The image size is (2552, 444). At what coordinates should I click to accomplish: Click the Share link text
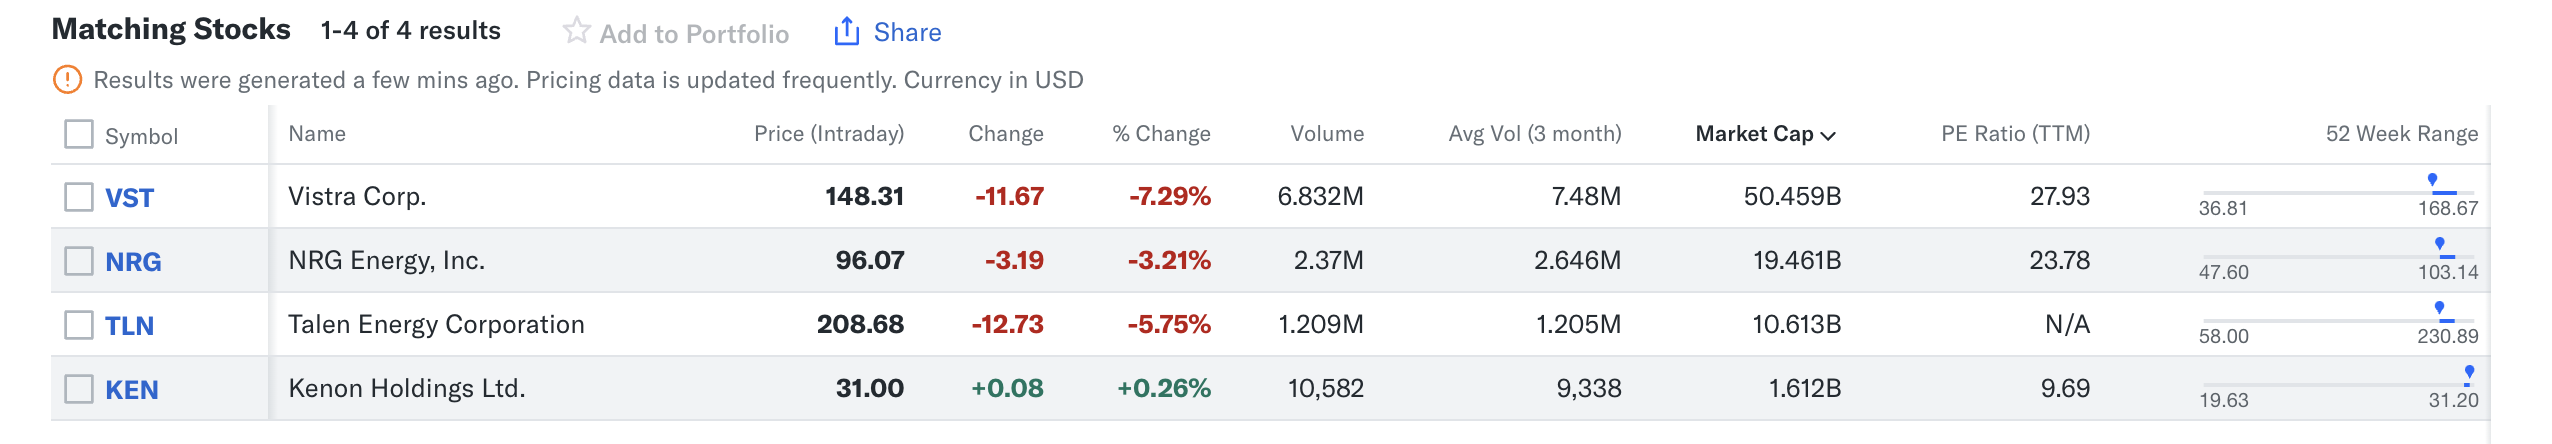(907, 32)
